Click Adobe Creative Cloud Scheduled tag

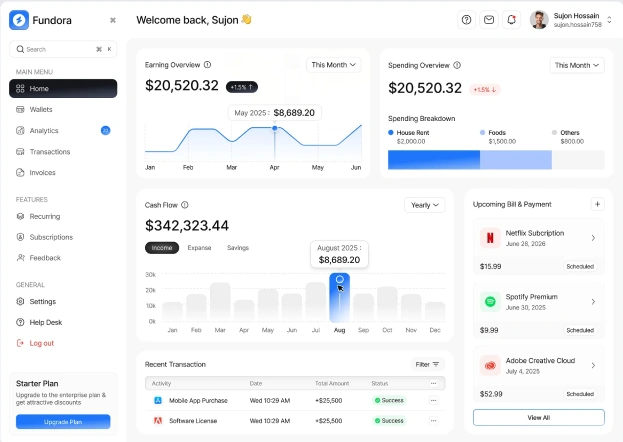pyautogui.click(x=580, y=394)
